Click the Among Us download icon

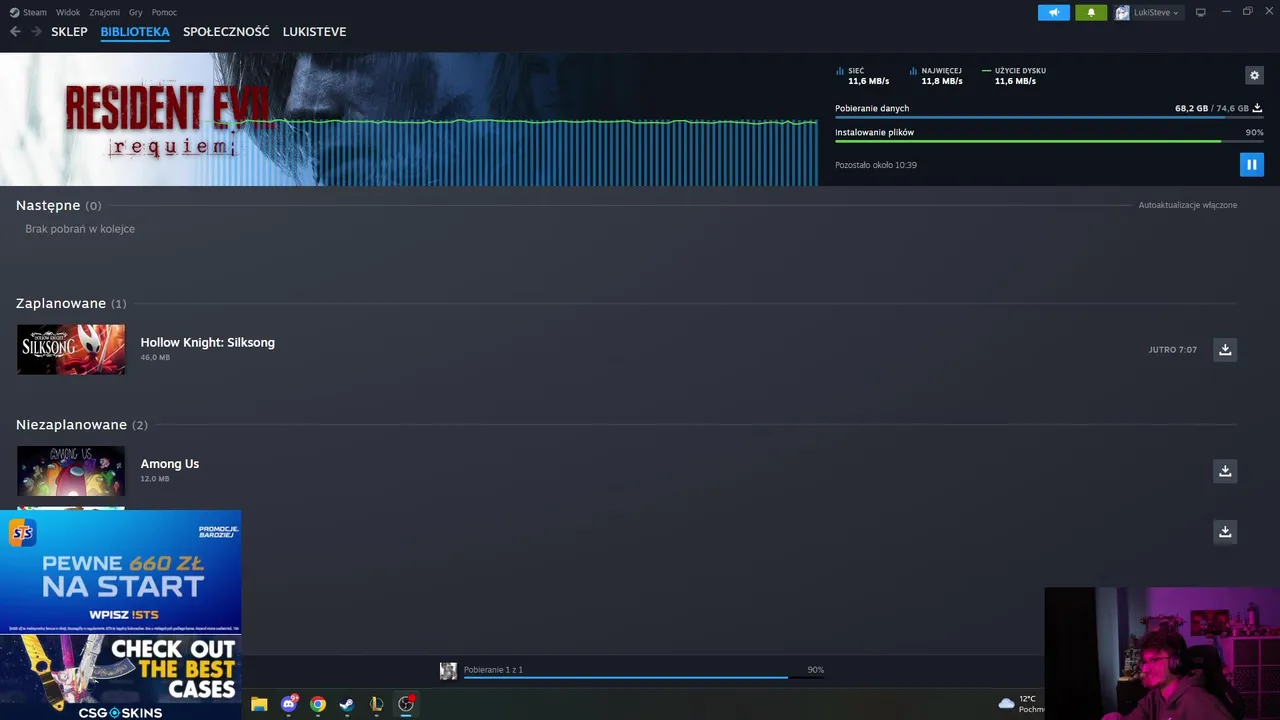1225,471
